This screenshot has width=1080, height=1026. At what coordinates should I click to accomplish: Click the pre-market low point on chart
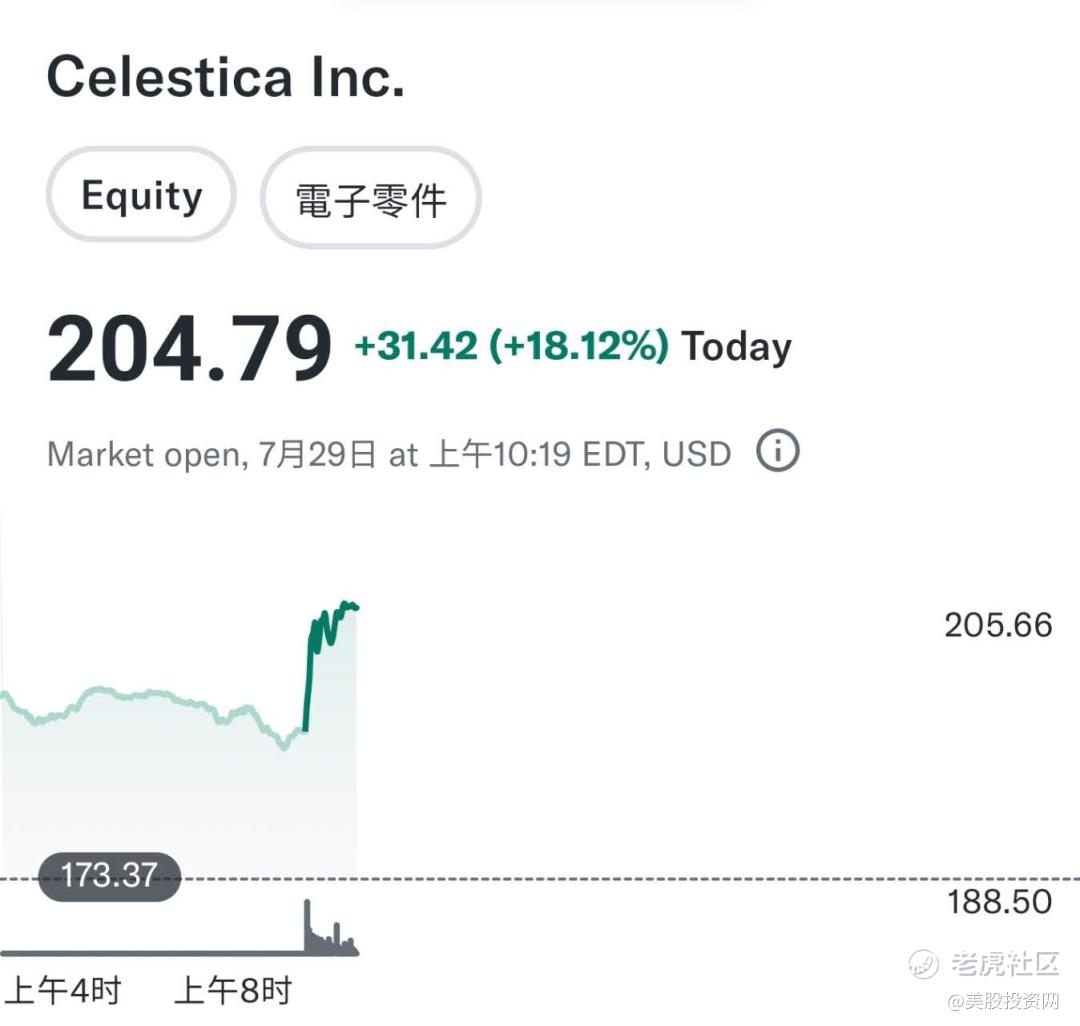[284, 746]
